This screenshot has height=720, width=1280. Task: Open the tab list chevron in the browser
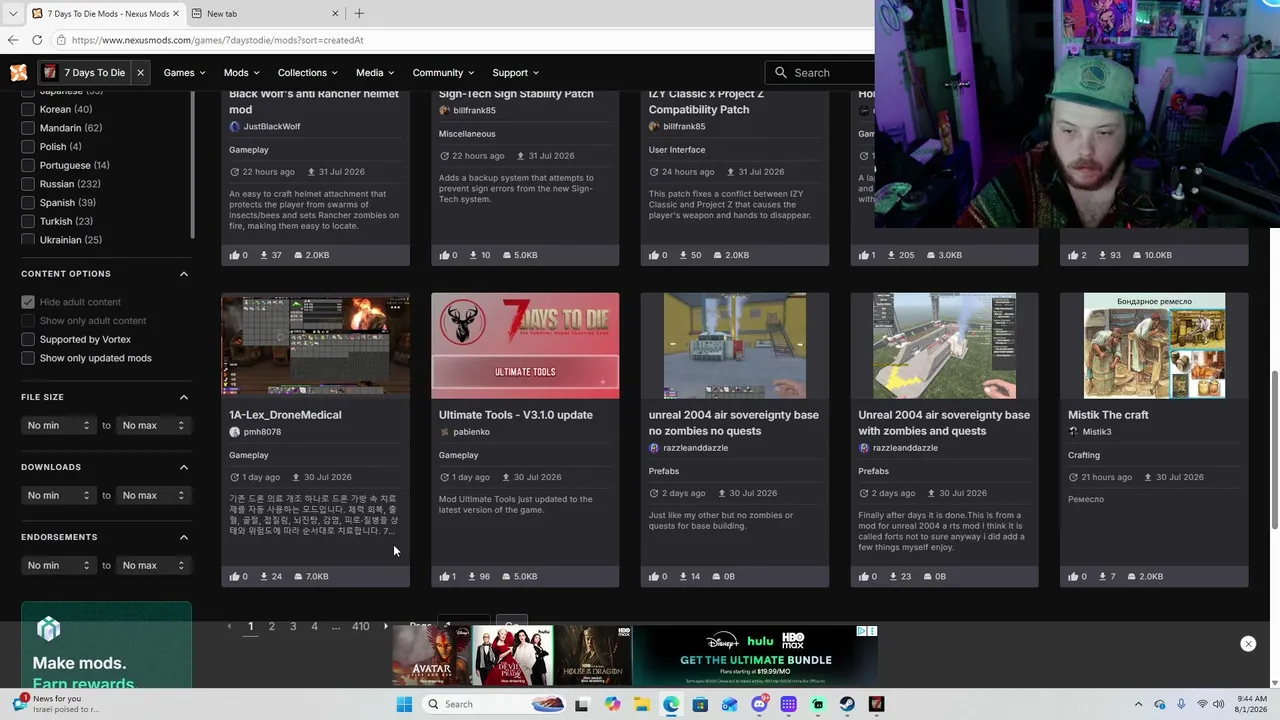(13, 13)
